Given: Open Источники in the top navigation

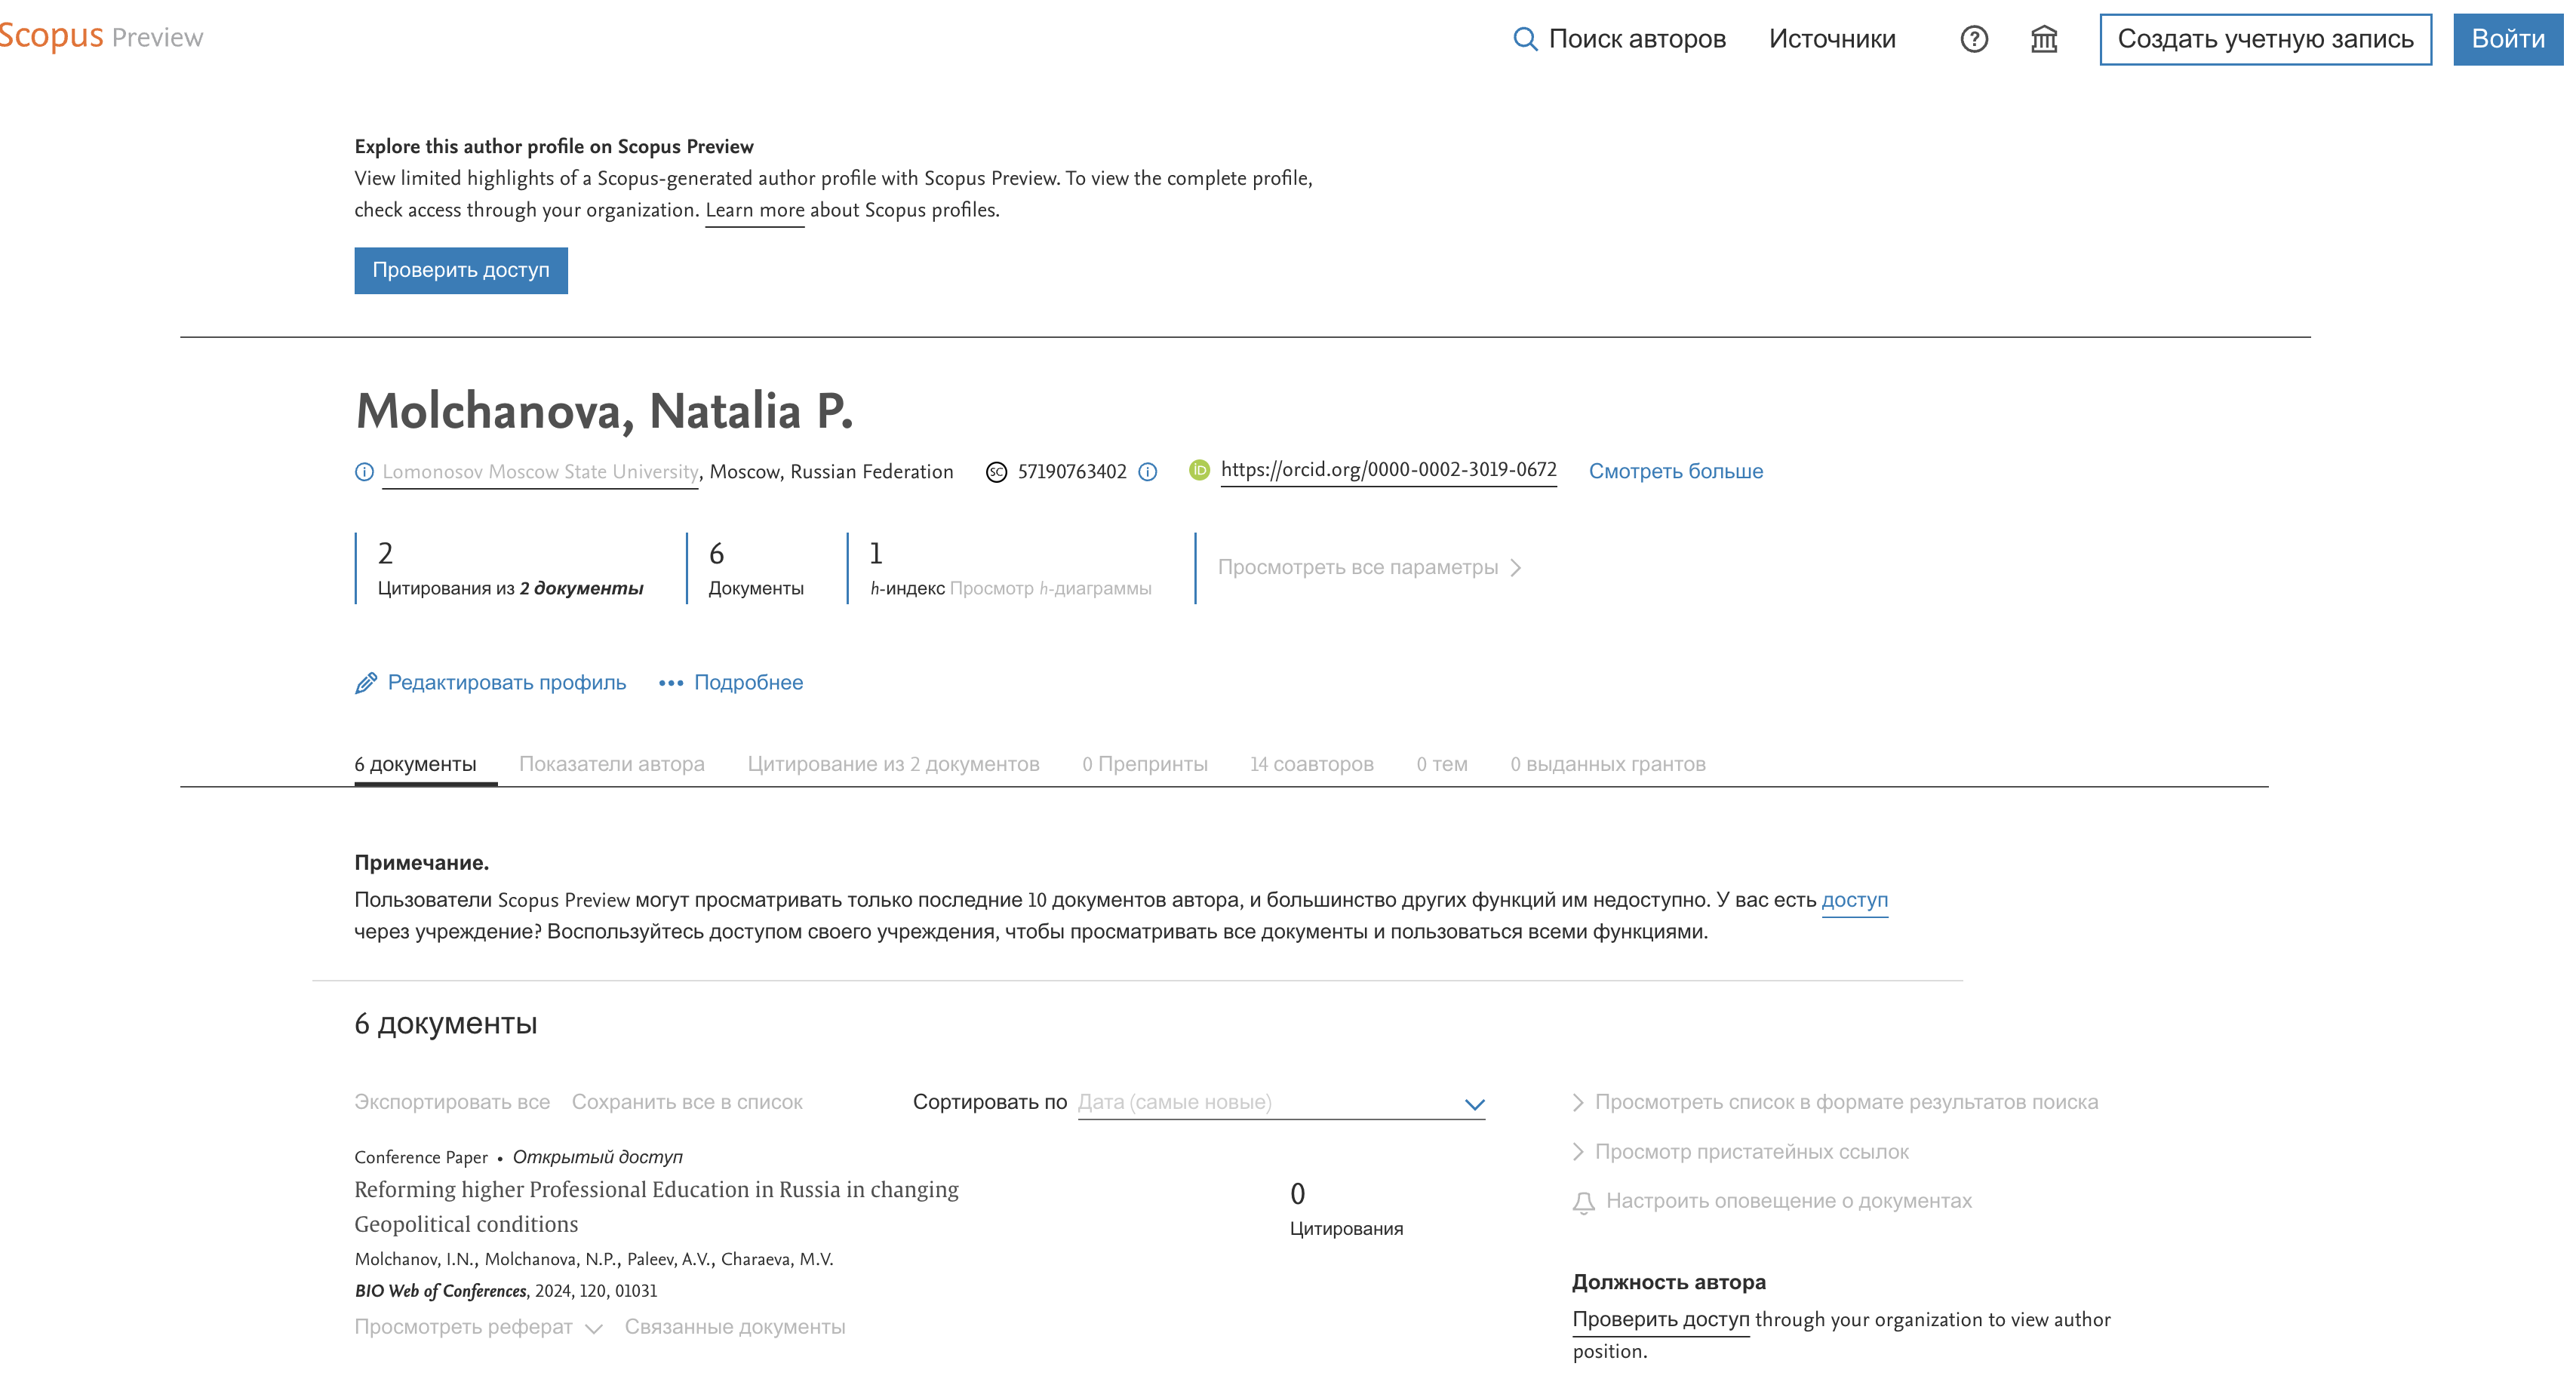Looking at the screenshot, I should click(x=1832, y=39).
